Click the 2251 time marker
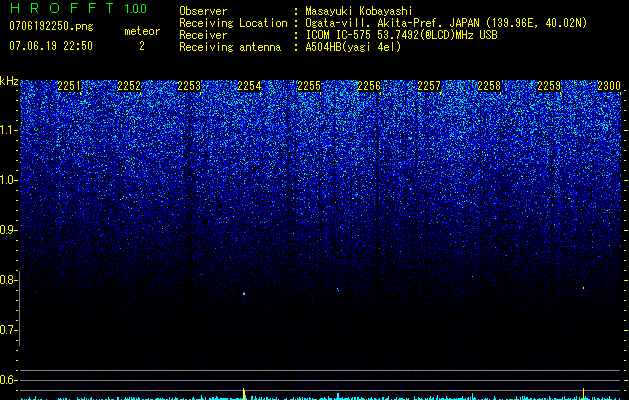This screenshot has width=629, height=400. (x=69, y=86)
